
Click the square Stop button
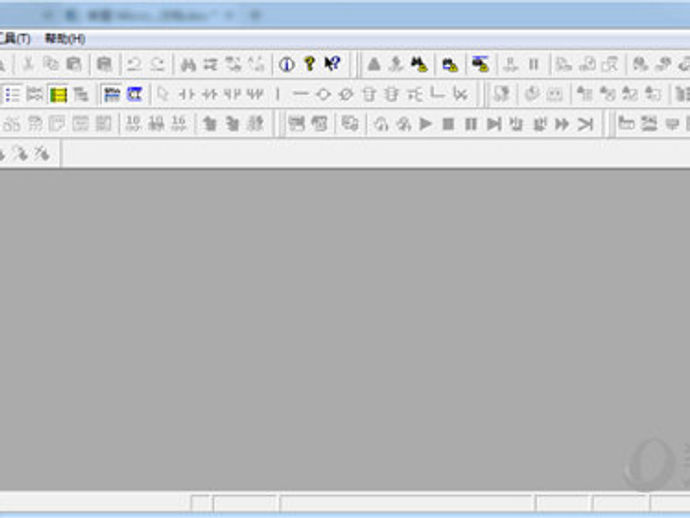coord(448,124)
